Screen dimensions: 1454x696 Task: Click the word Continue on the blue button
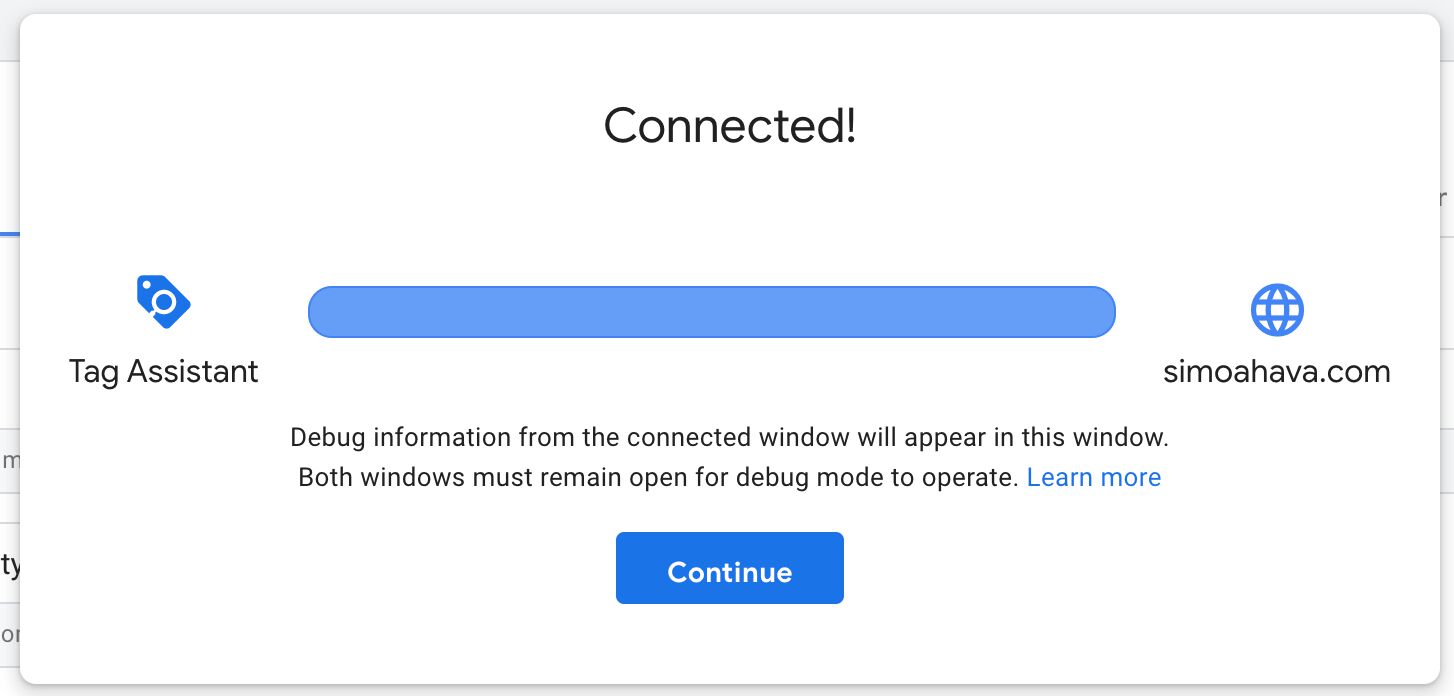point(729,572)
